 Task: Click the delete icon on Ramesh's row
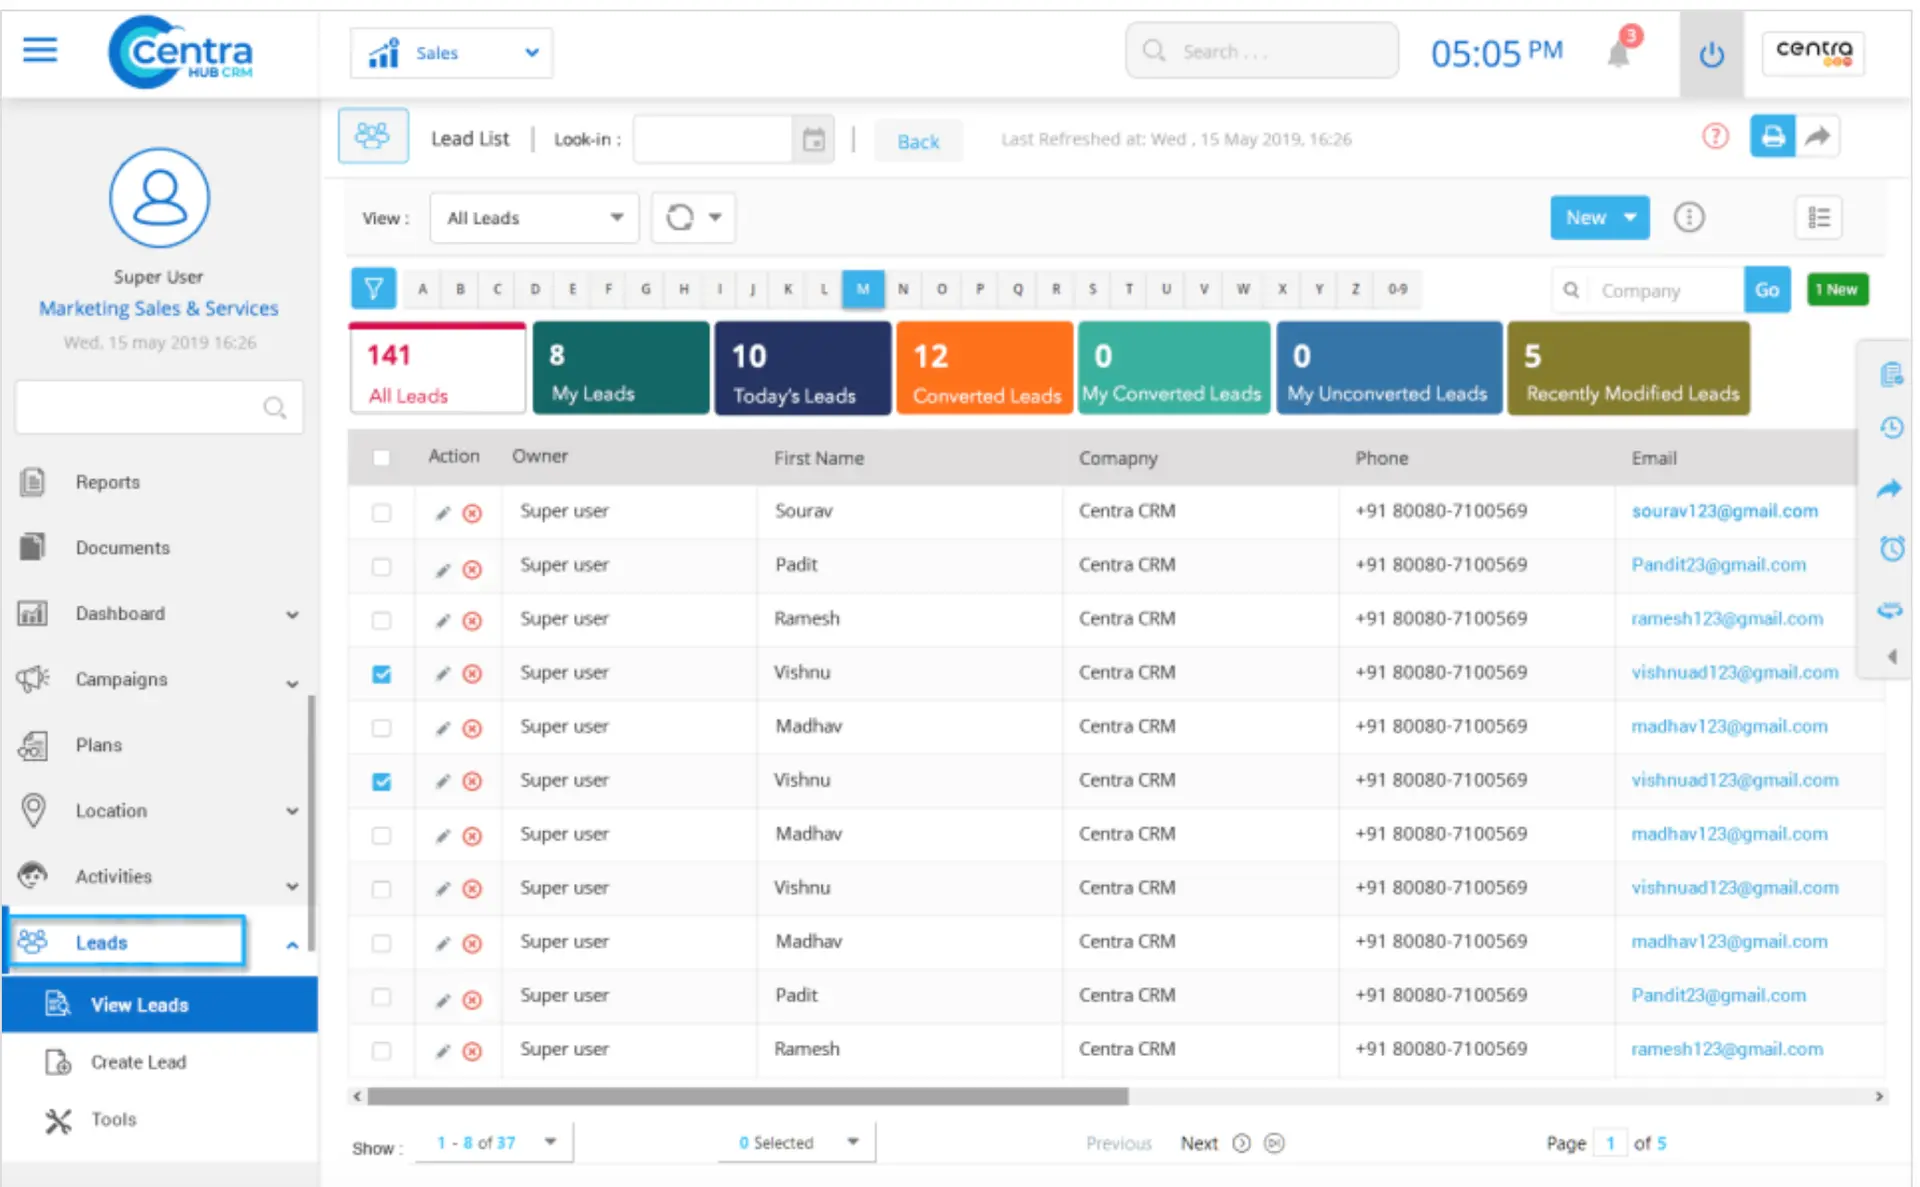click(x=472, y=621)
